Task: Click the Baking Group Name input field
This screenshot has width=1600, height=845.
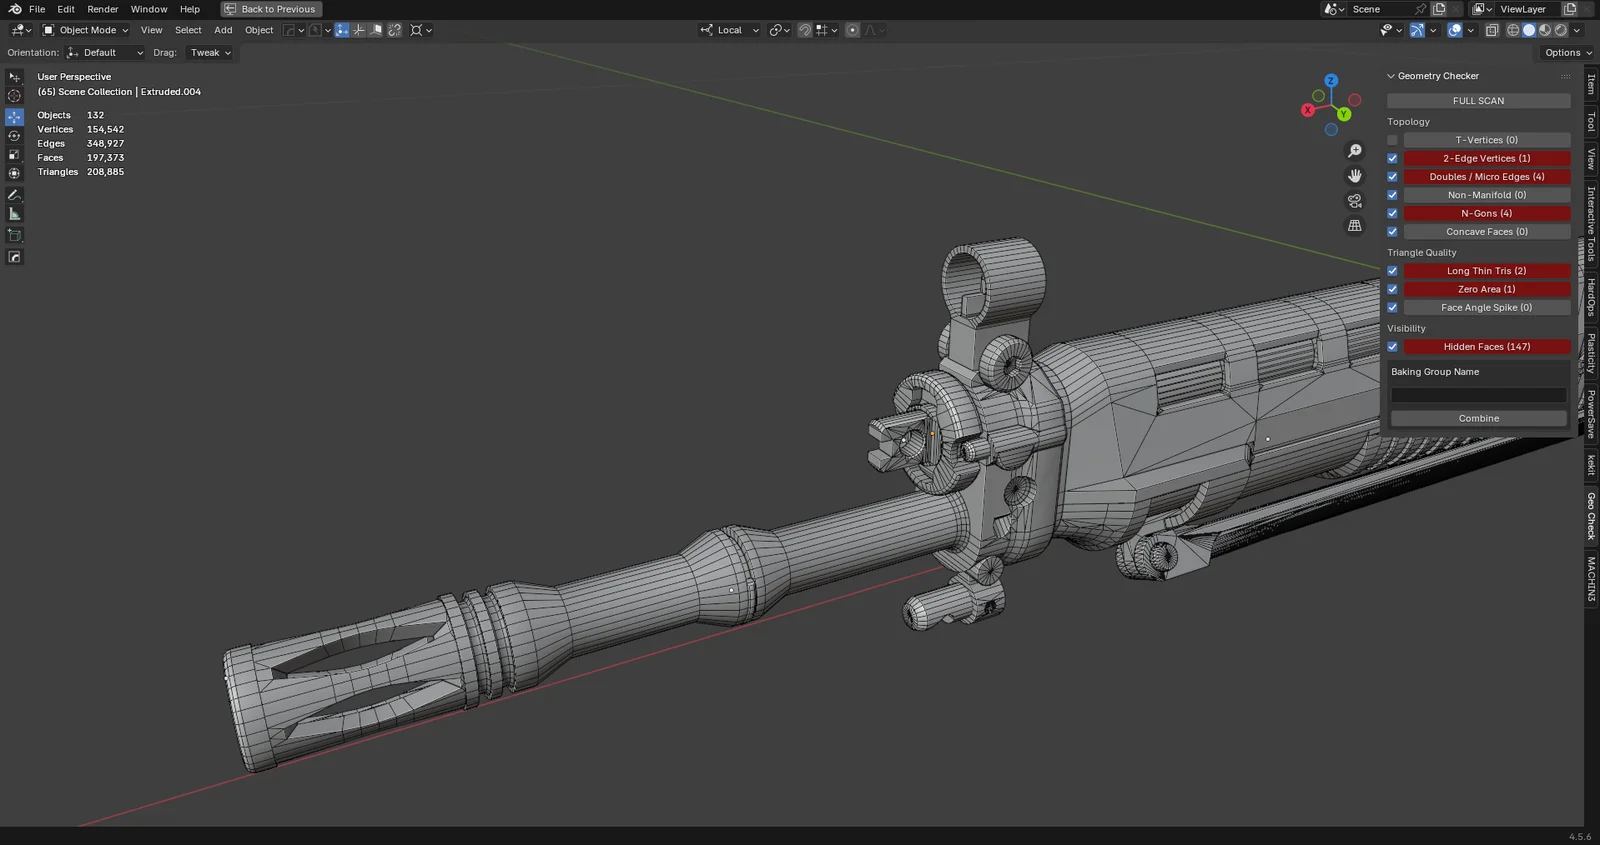Action: point(1478,395)
